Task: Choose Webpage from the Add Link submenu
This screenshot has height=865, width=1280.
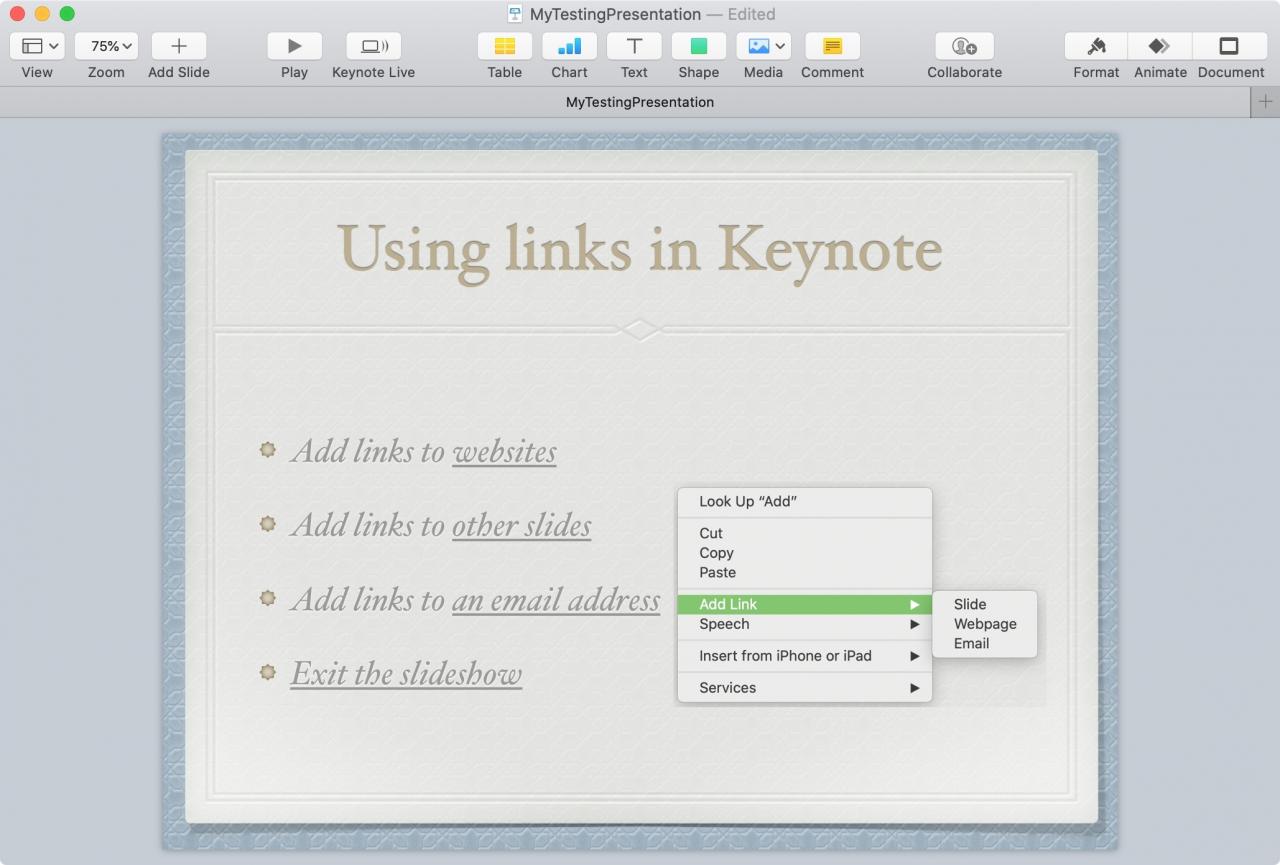Action: point(985,624)
